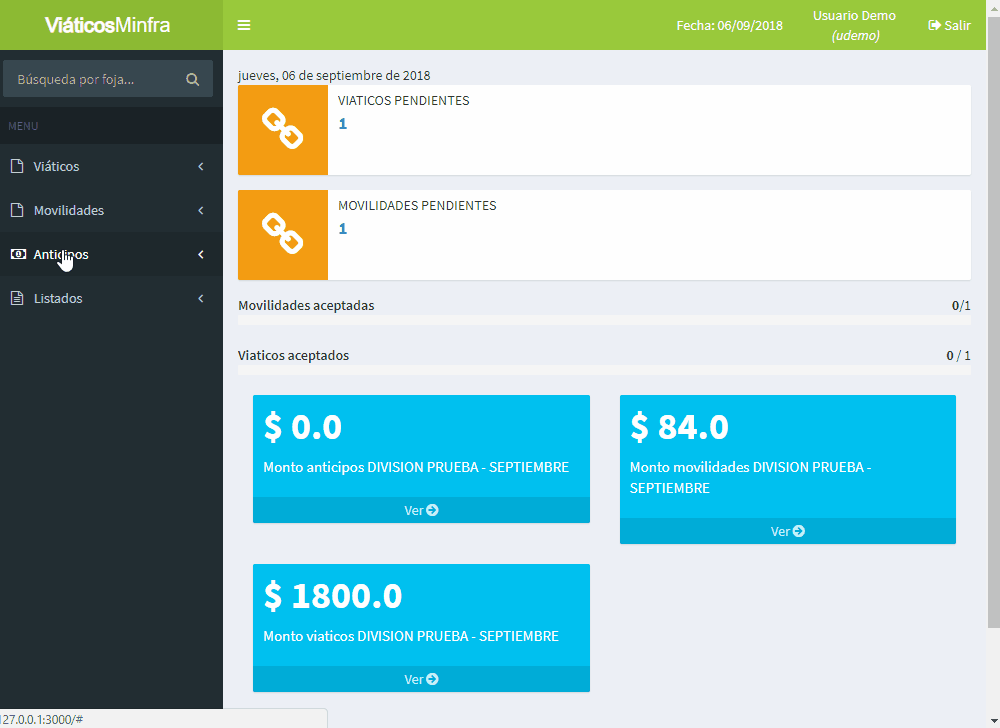Click the Movilidades aceptadas progress bar
Image resolution: width=1000 pixels, height=728 pixels.
[x=604, y=320]
